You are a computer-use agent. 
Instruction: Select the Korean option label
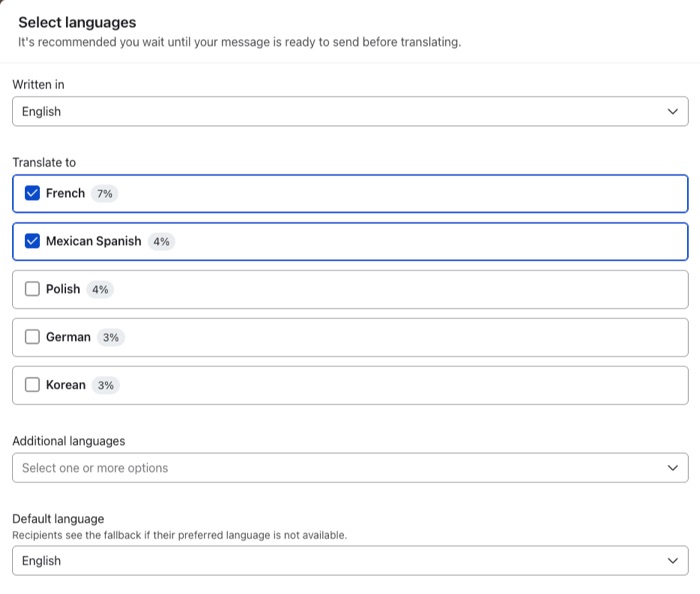66,385
